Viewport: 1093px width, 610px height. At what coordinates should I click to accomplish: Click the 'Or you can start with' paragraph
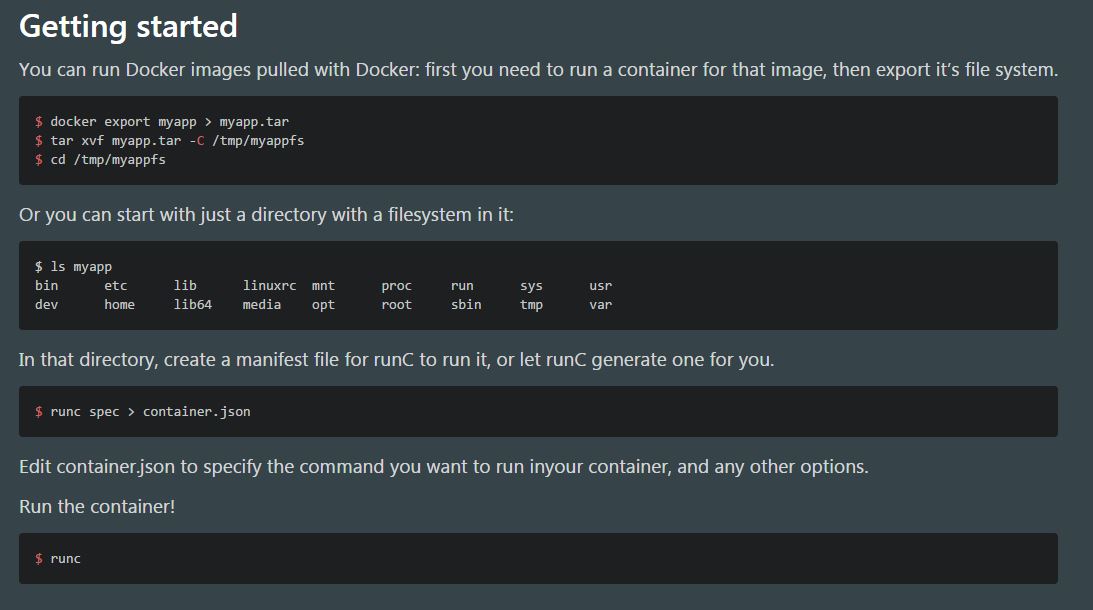266,215
